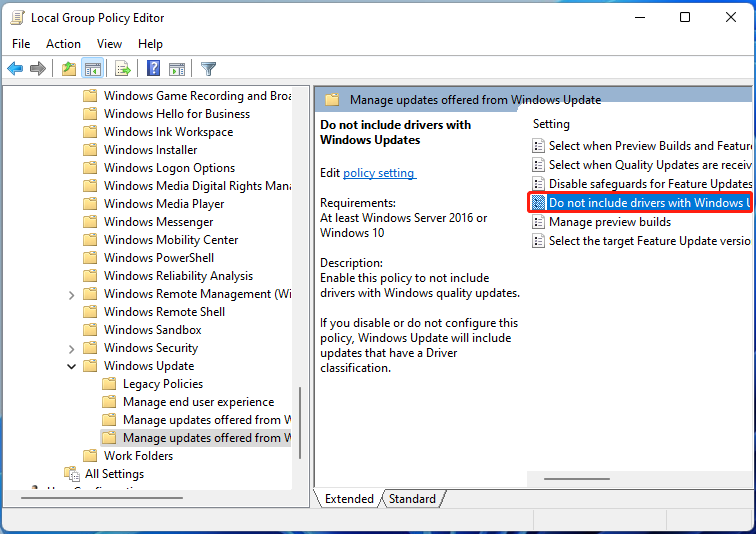This screenshot has height=534, width=756.
Task: Select Windows Game Recording and Broadcasting item
Action: click(197, 96)
